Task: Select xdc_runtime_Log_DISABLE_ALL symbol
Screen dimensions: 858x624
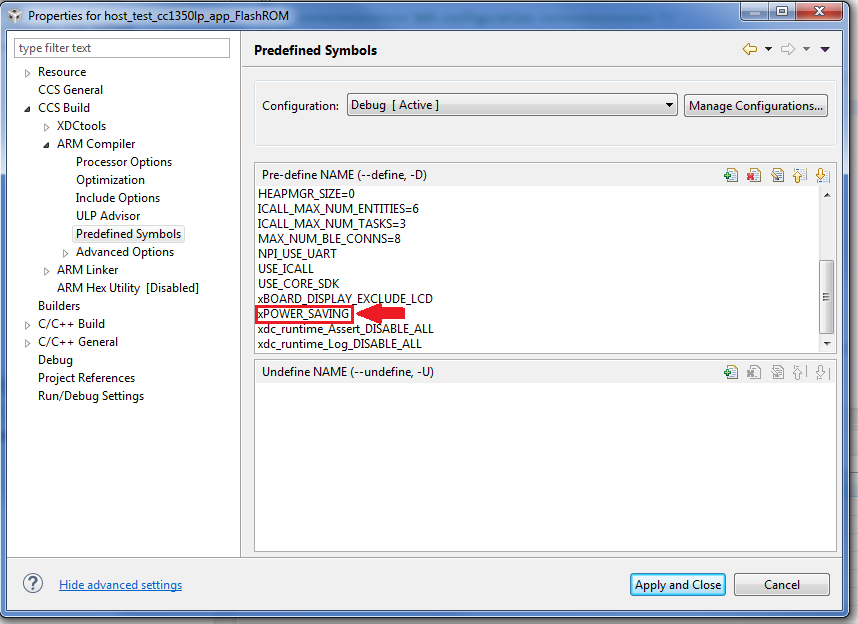Action: tap(339, 344)
